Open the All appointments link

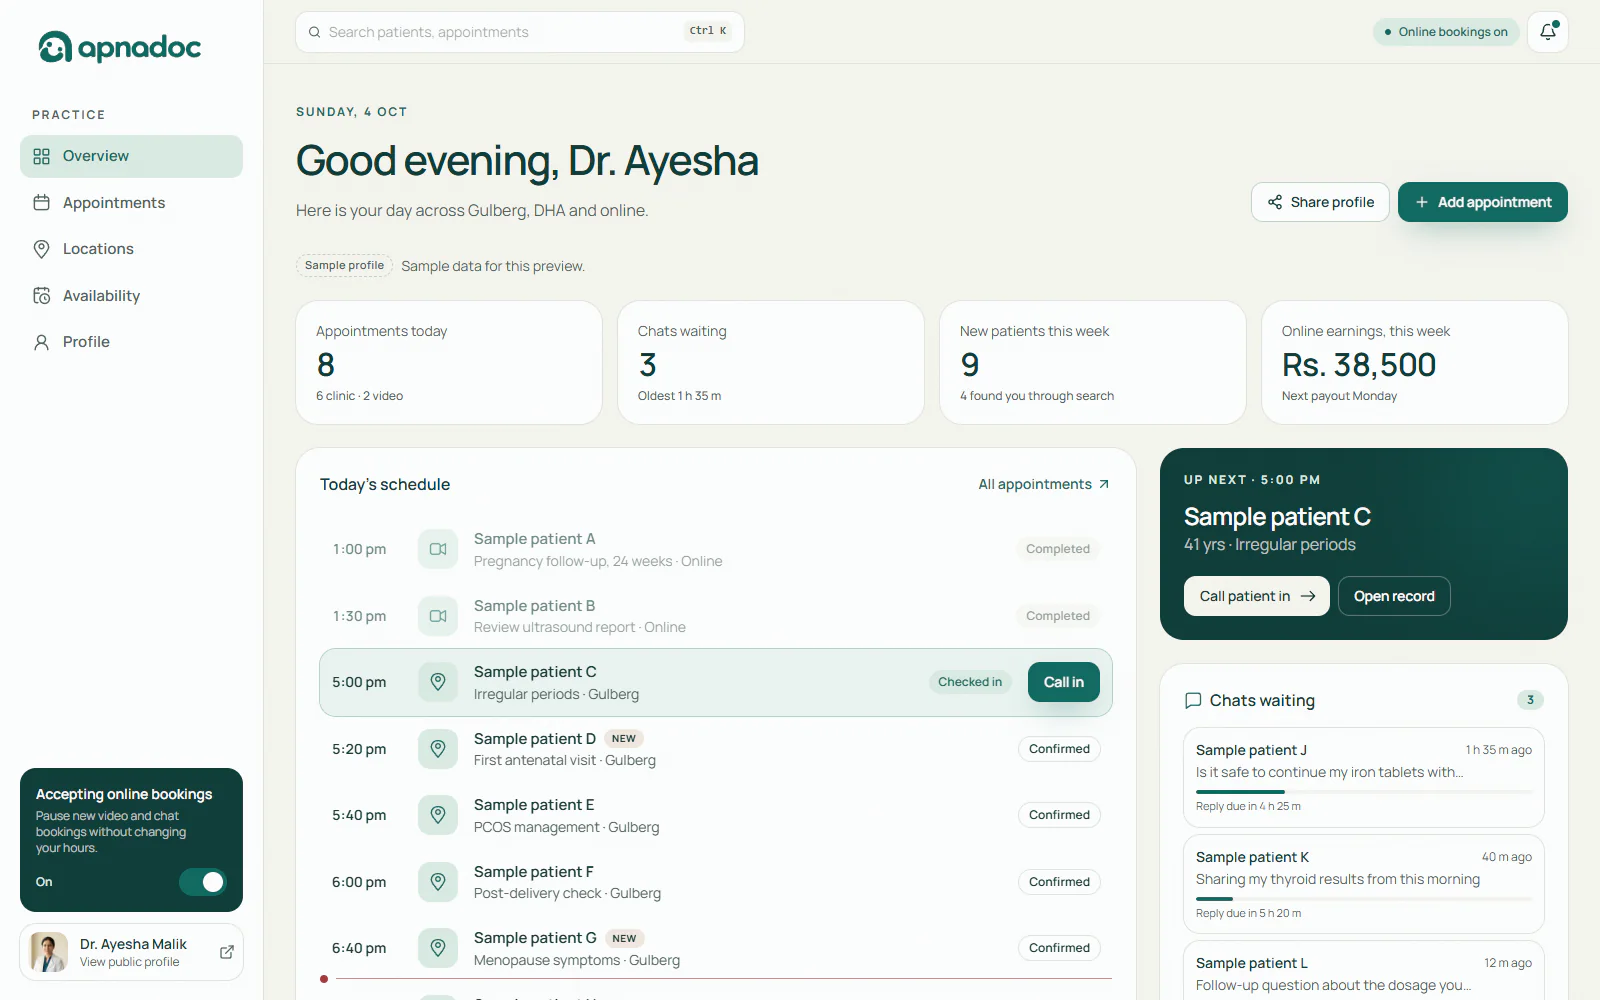1044,484
